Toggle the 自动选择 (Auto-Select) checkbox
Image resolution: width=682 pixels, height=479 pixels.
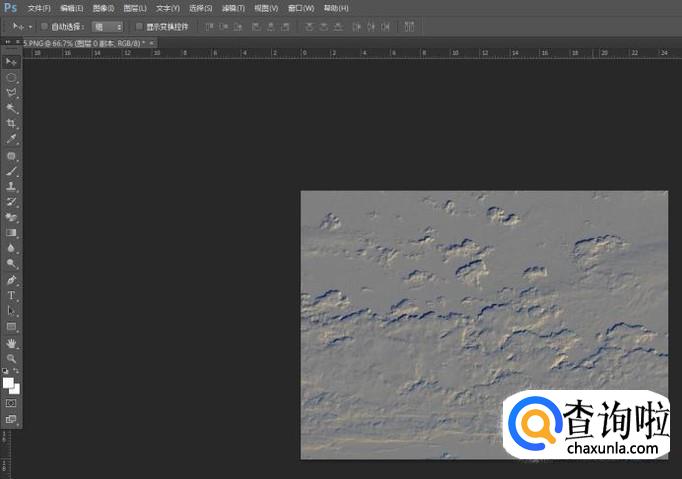click(x=45, y=26)
